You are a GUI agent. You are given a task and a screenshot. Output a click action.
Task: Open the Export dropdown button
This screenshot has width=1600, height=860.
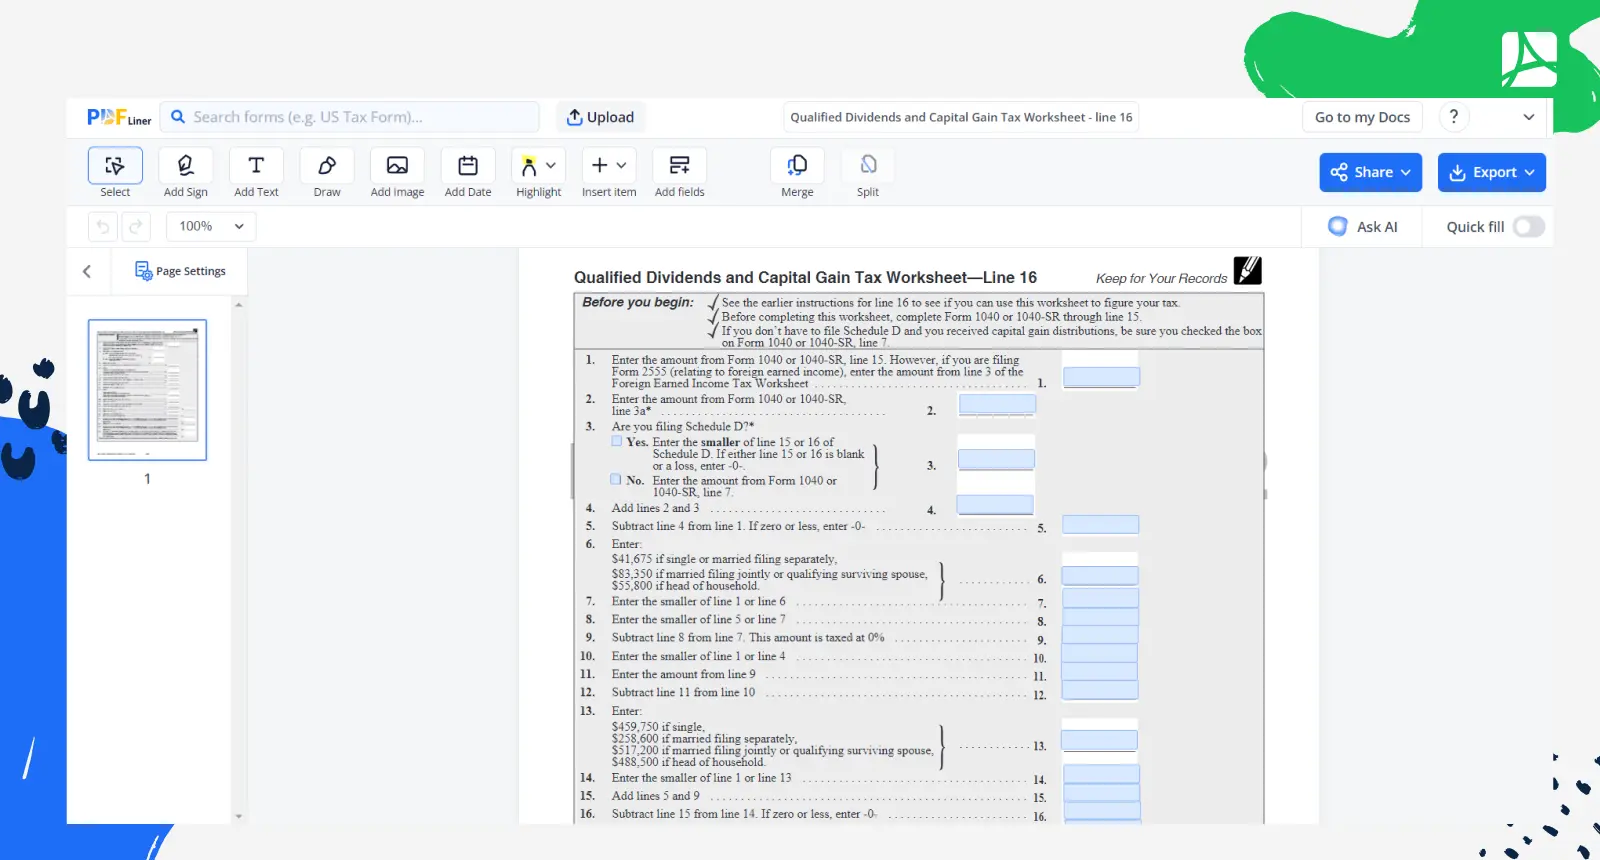coord(1492,172)
